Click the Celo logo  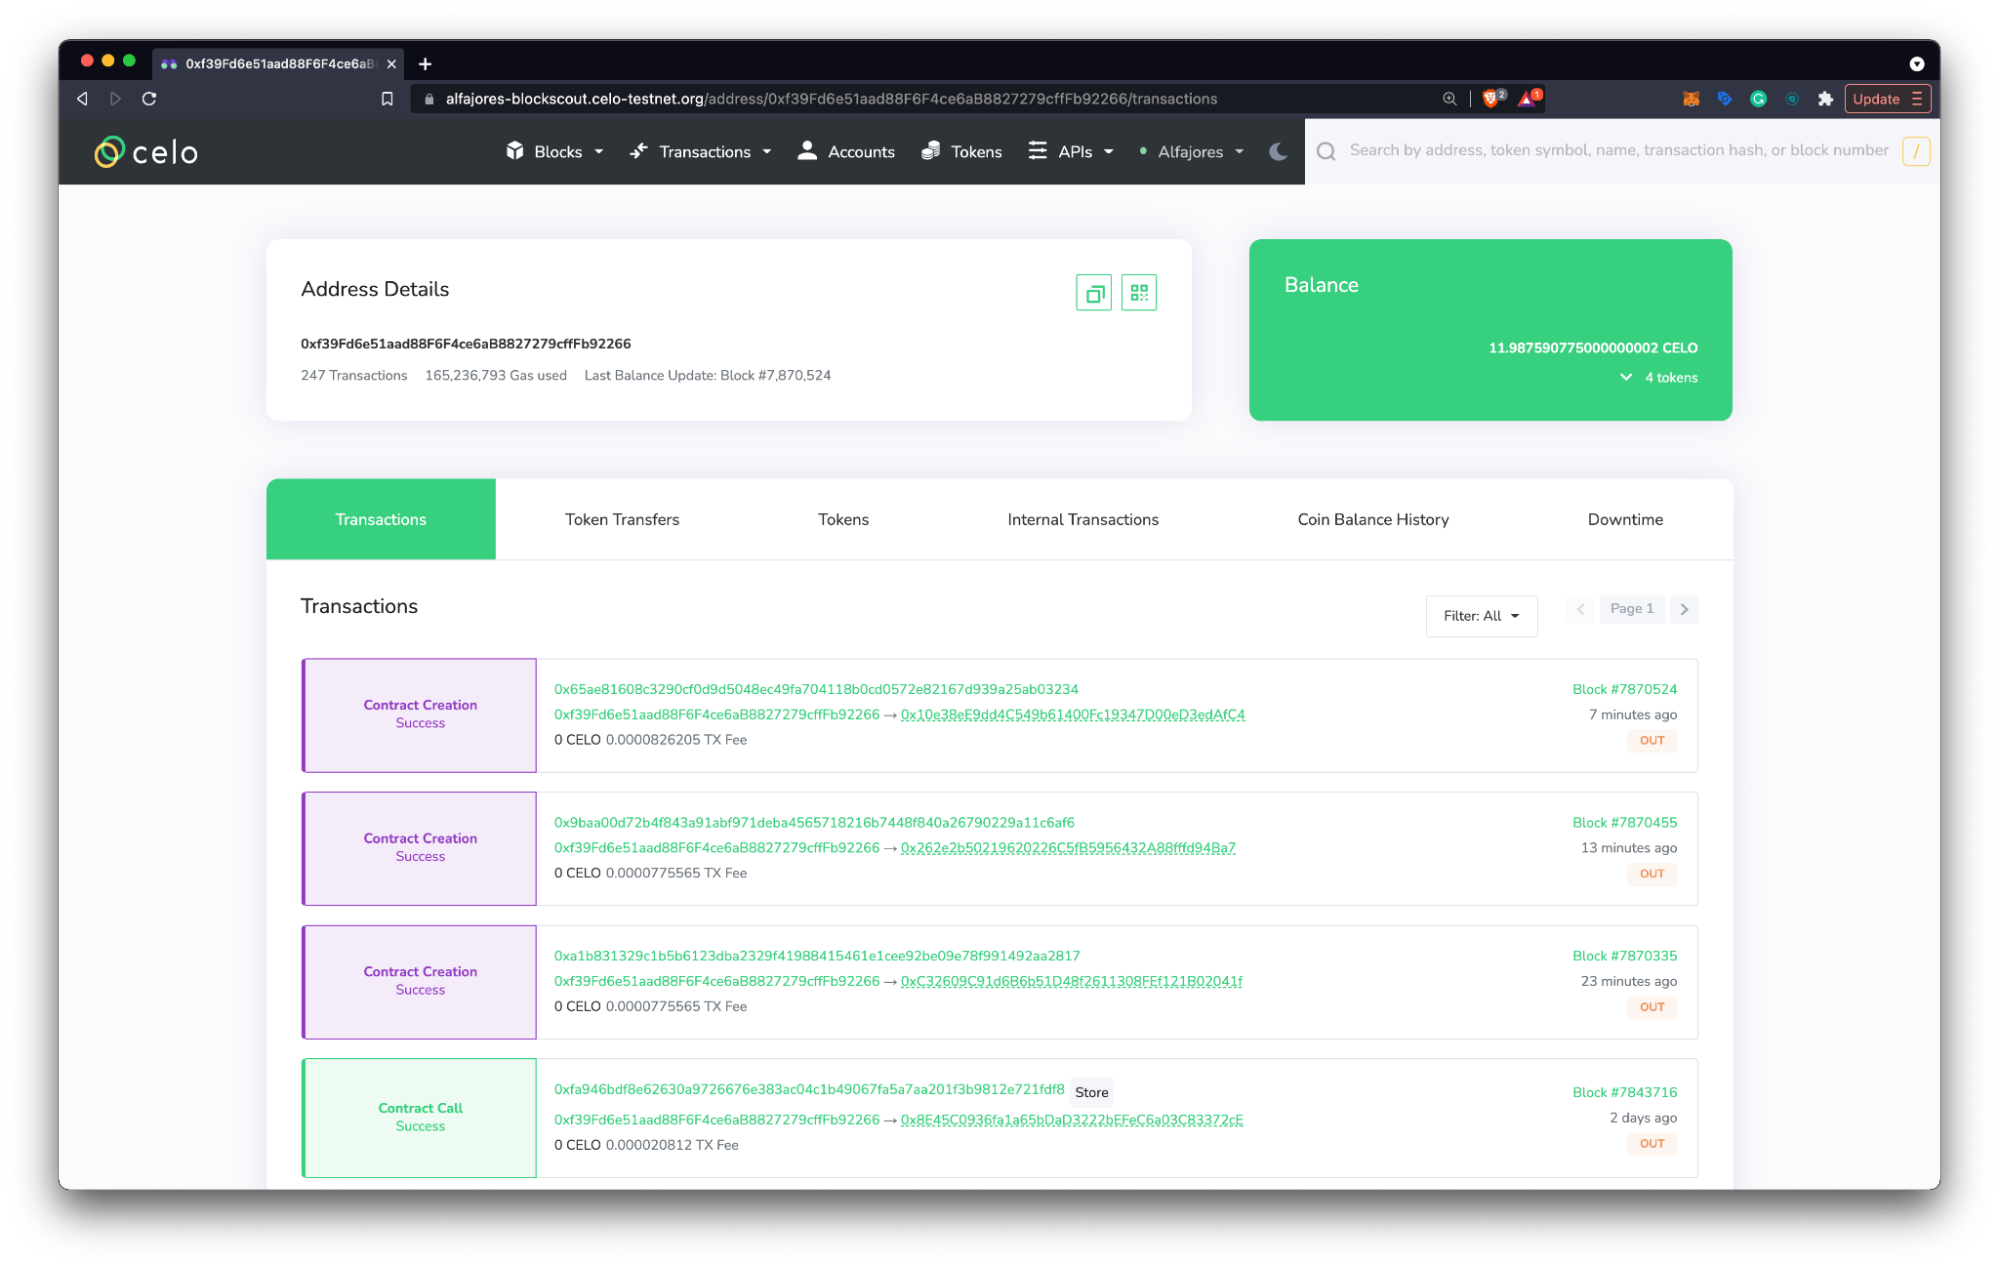coord(145,151)
